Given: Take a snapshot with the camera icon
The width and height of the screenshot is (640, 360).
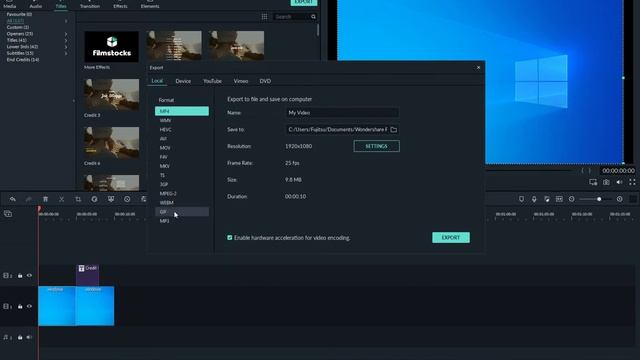Looking at the screenshot, I should tap(606, 182).
